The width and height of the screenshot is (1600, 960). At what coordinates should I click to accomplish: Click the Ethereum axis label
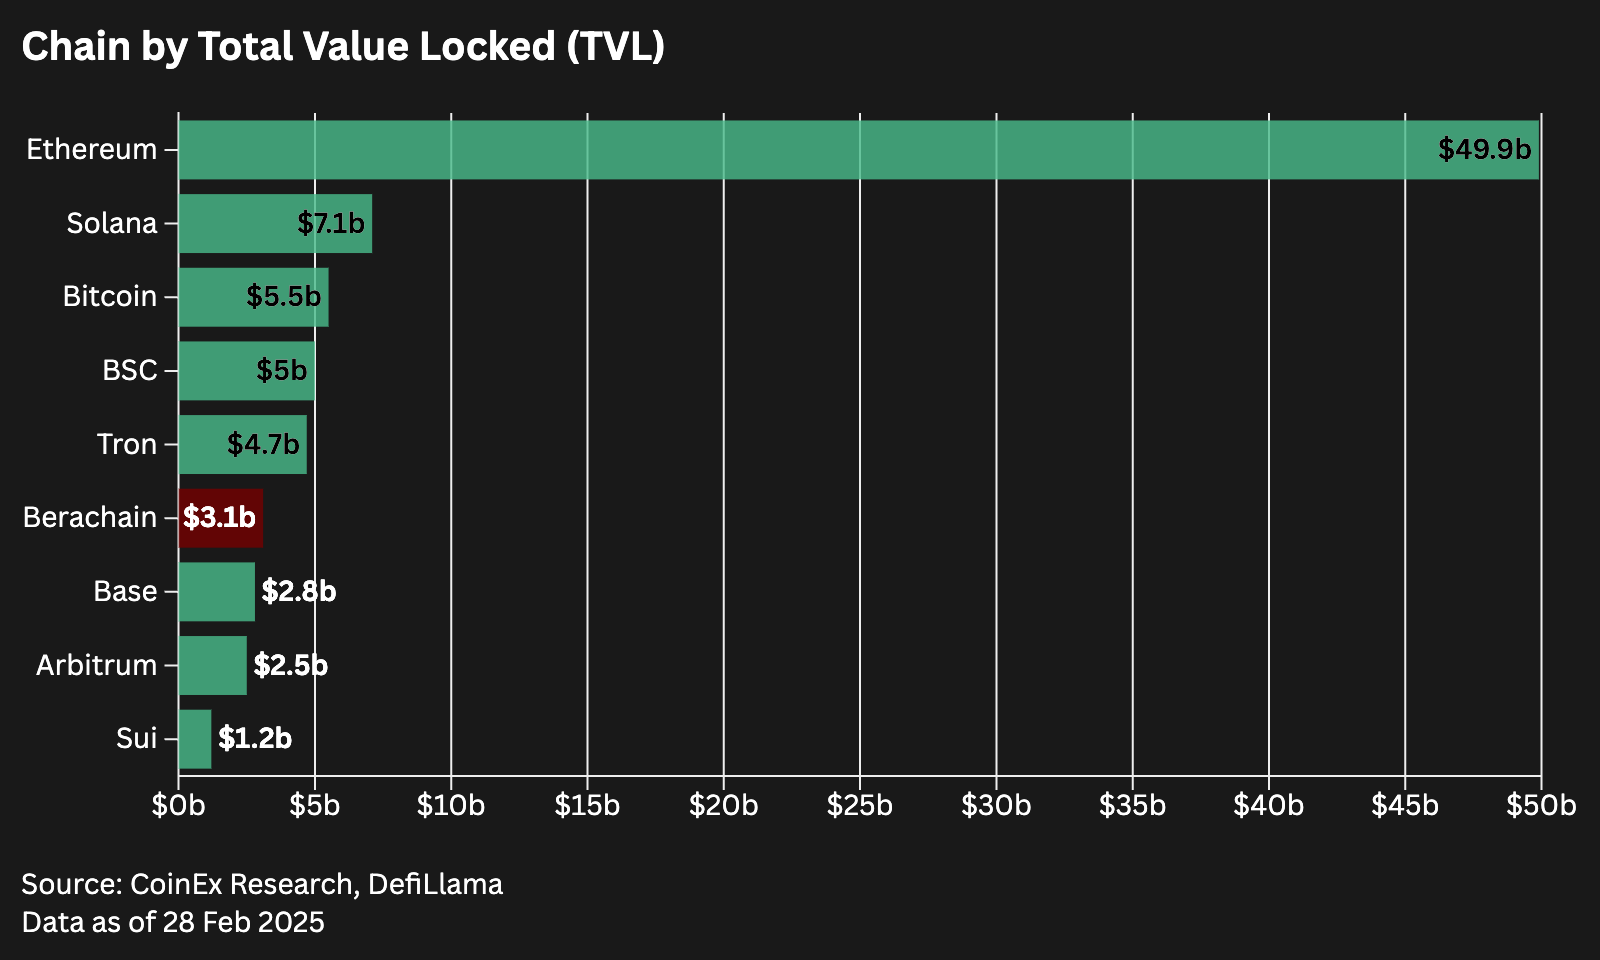[92, 150]
